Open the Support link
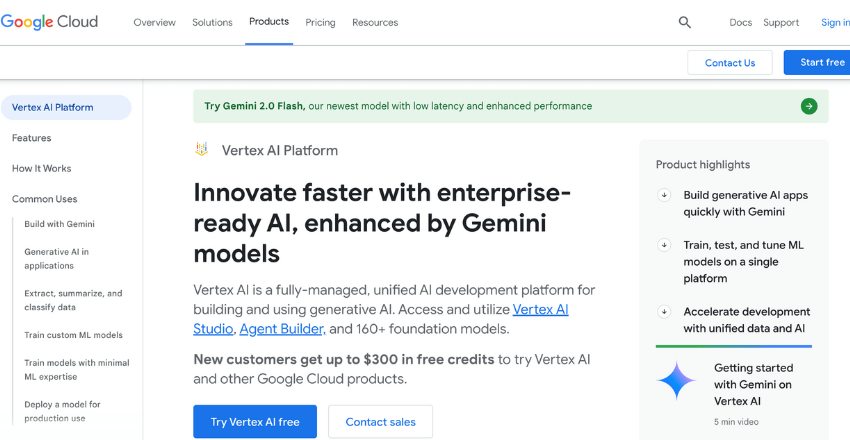 (x=781, y=22)
